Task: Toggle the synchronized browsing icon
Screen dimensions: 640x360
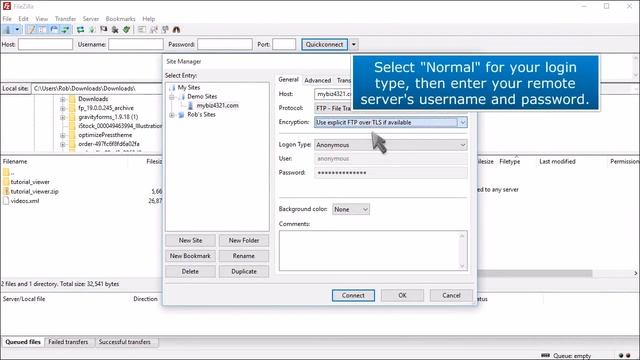Action: pyautogui.click(x=165, y=29)
